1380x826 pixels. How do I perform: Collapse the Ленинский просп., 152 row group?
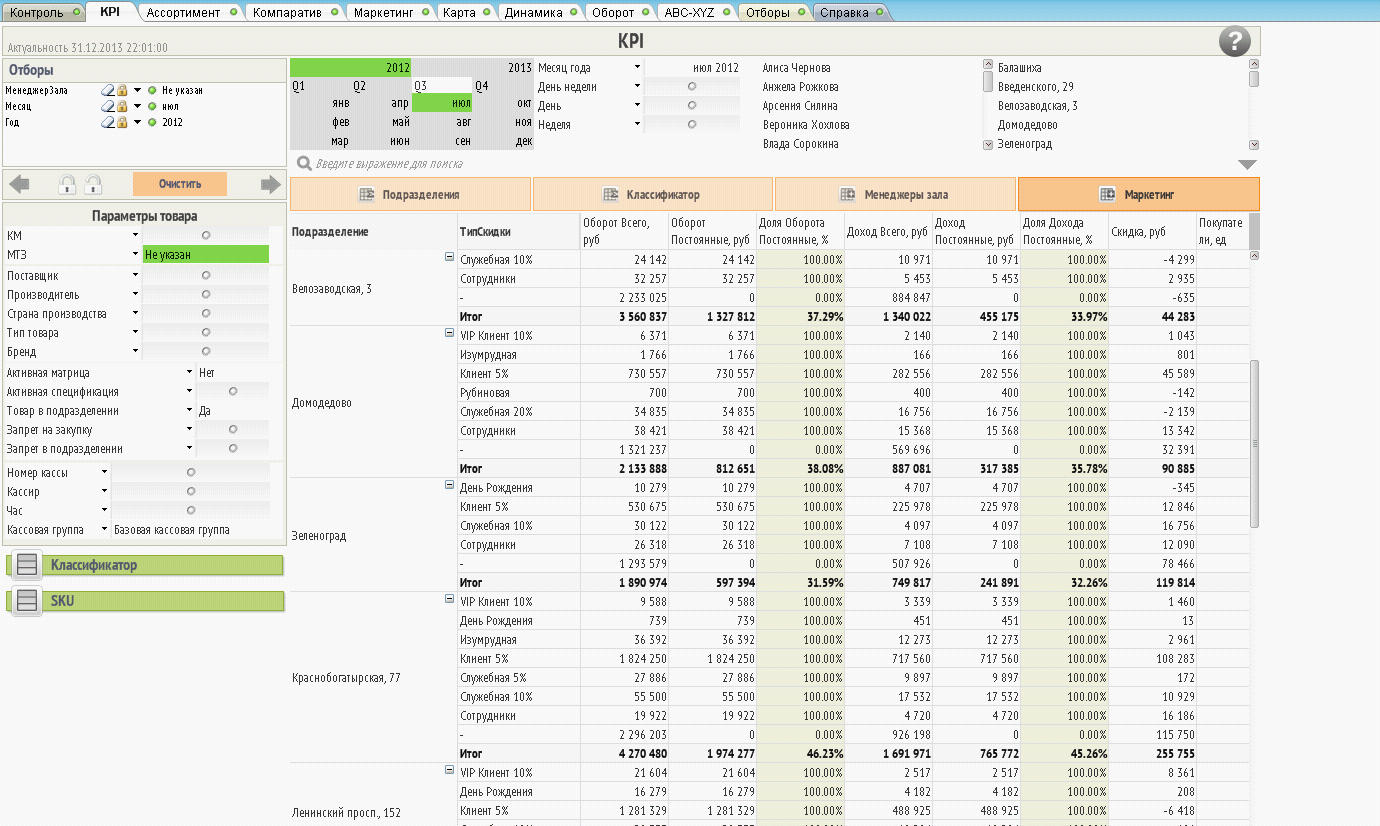[x=449, y=771]
